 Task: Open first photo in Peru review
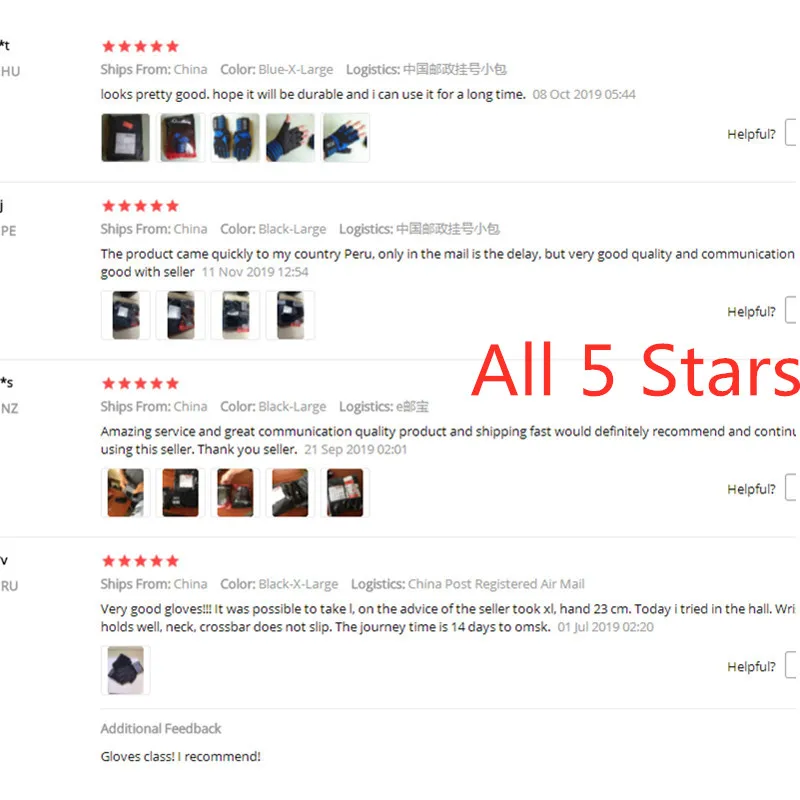126,315
